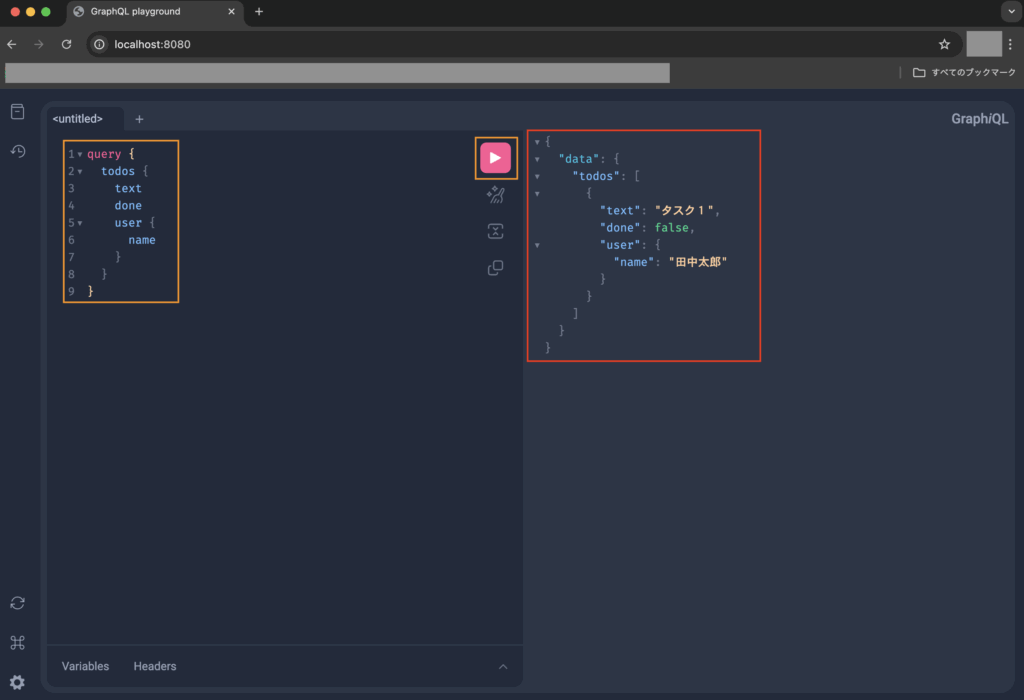Re-fetch the GraphQL schema icon

17,603
